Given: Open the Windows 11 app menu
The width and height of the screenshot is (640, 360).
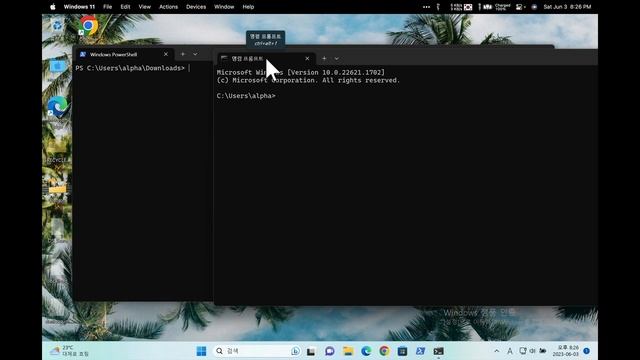Looking at the screenshot, I should click(x=79, y=7).
